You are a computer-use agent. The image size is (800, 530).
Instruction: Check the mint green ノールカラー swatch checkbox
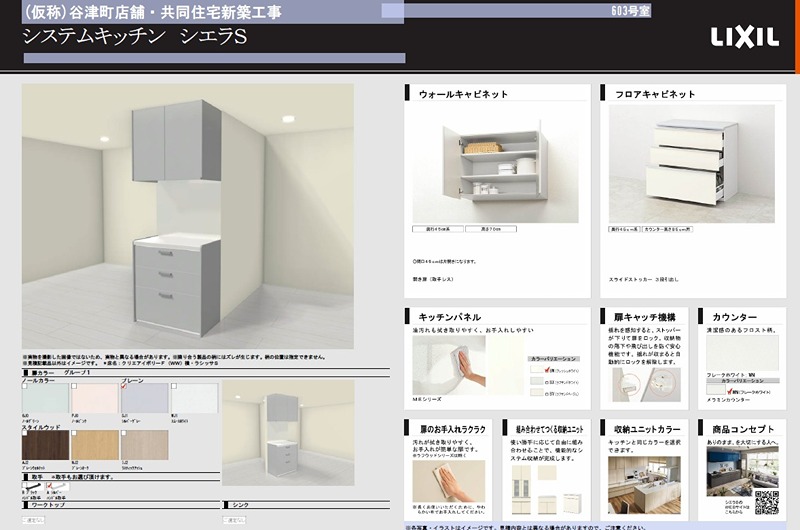click(24, 386)
